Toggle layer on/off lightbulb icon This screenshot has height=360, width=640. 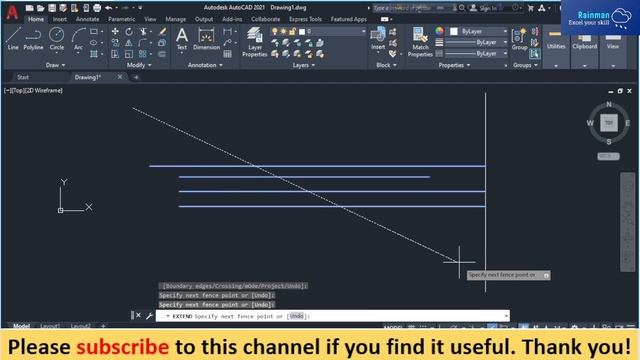click(x=275, y=31)
